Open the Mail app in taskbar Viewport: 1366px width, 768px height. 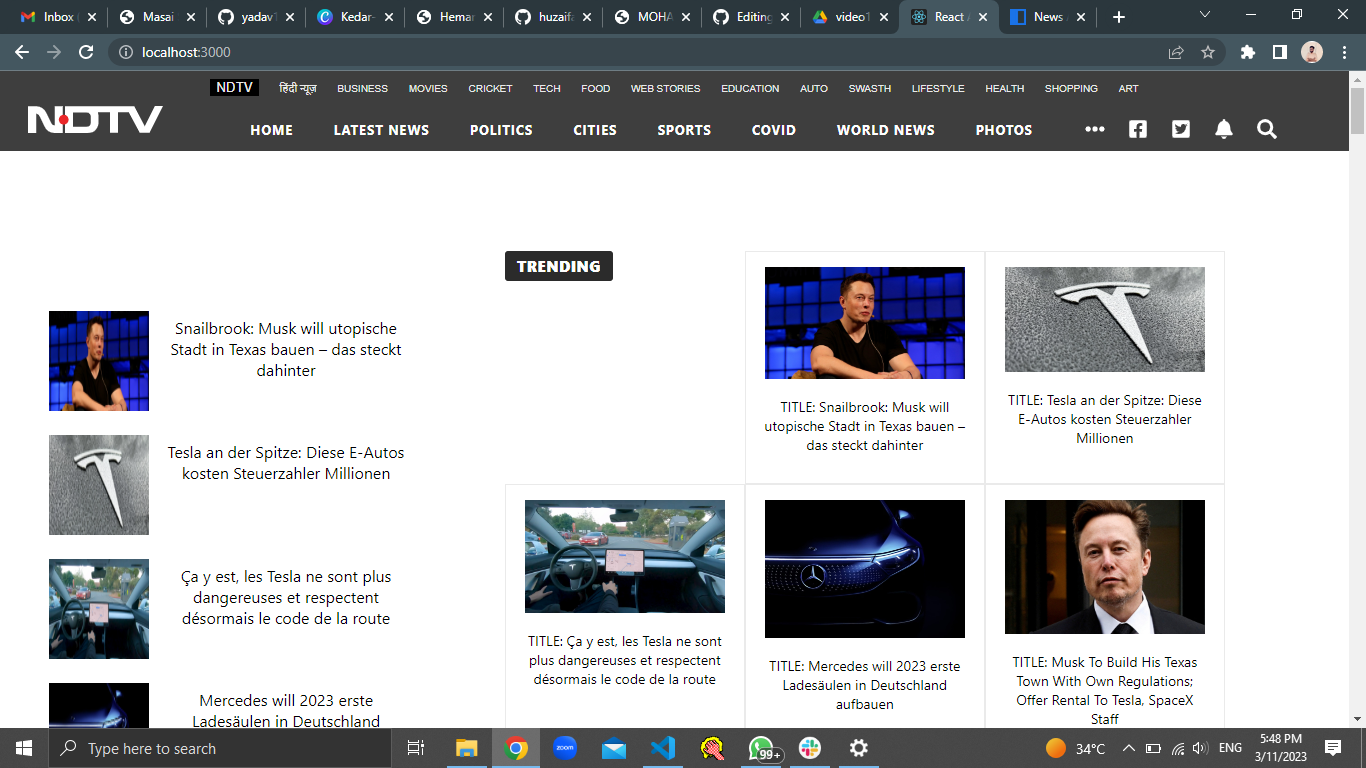coord(614,748)
